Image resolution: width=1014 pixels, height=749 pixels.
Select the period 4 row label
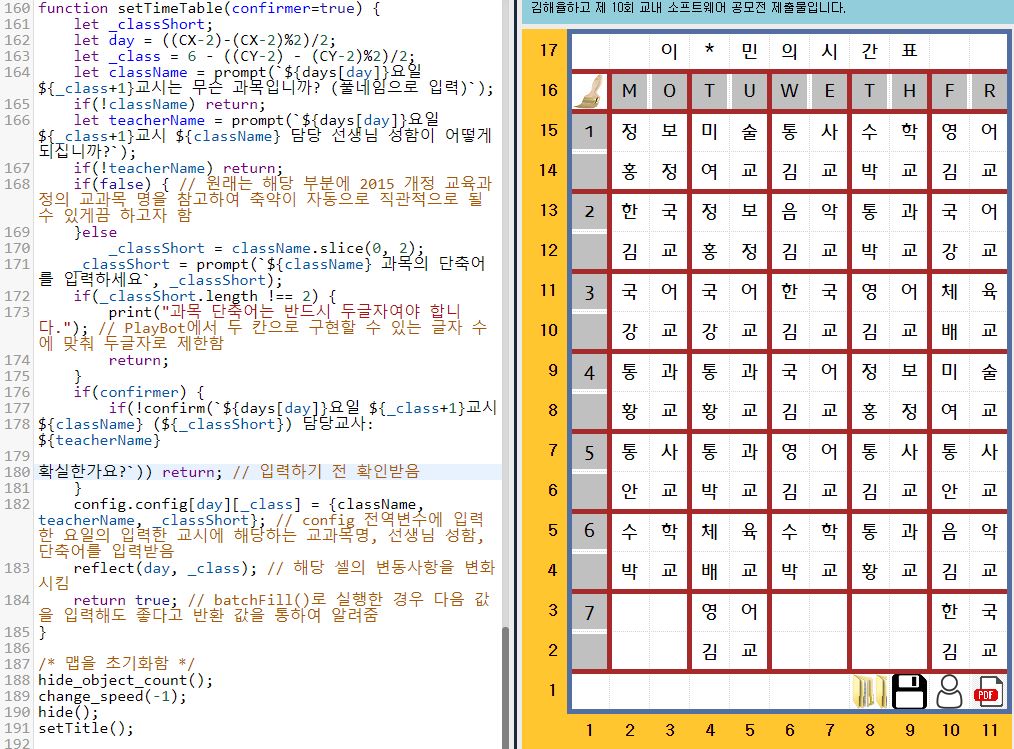(590, 372)
